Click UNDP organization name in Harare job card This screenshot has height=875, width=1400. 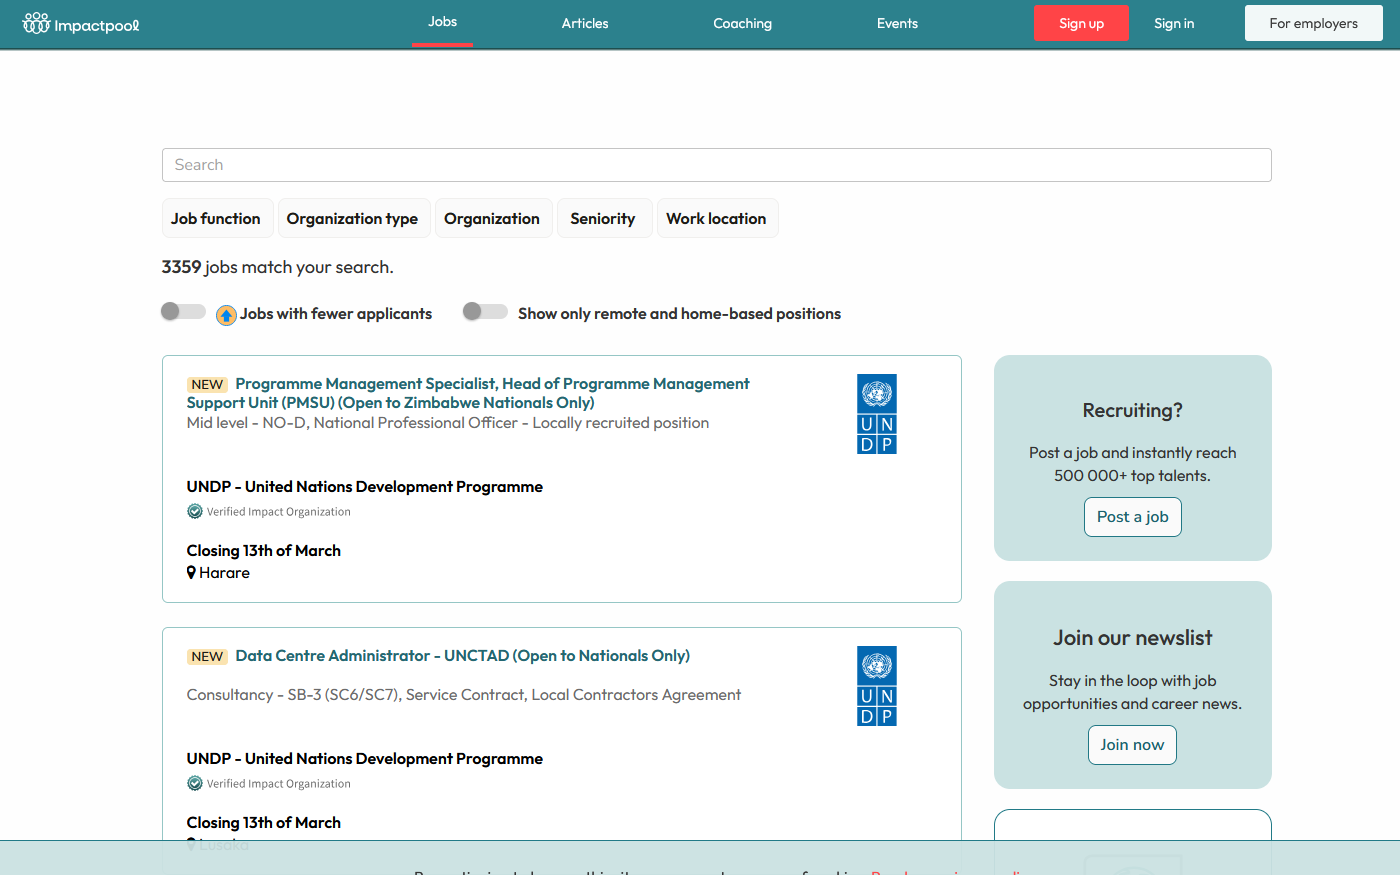coord(365,487)
